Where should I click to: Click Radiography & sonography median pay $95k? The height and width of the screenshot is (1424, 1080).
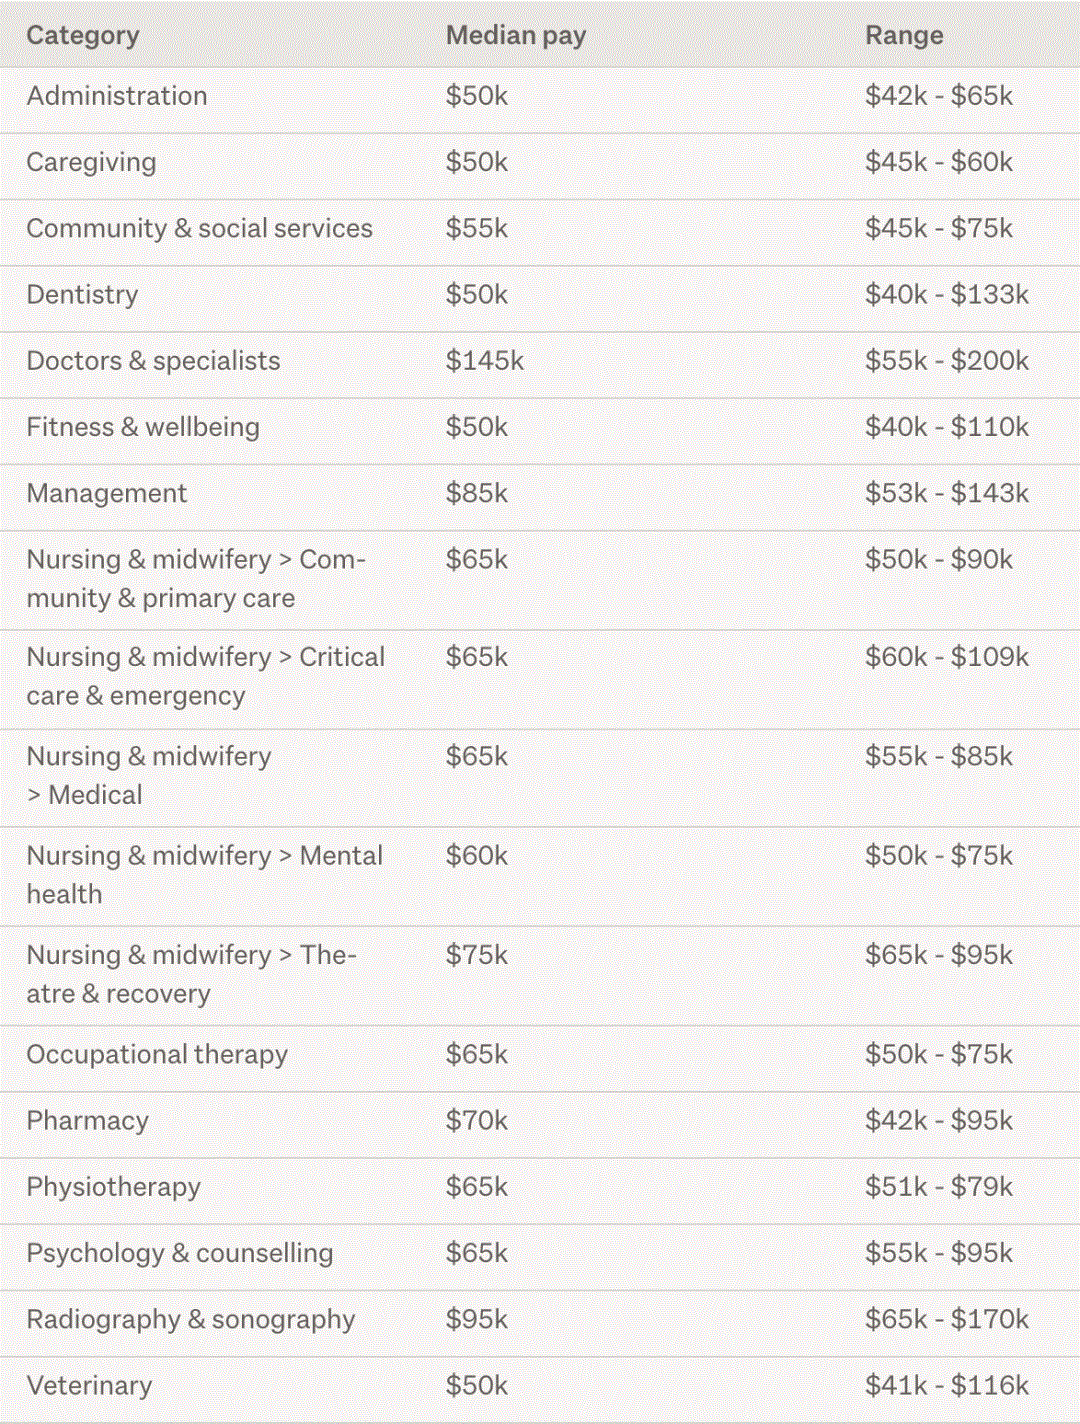(476, 1319)
